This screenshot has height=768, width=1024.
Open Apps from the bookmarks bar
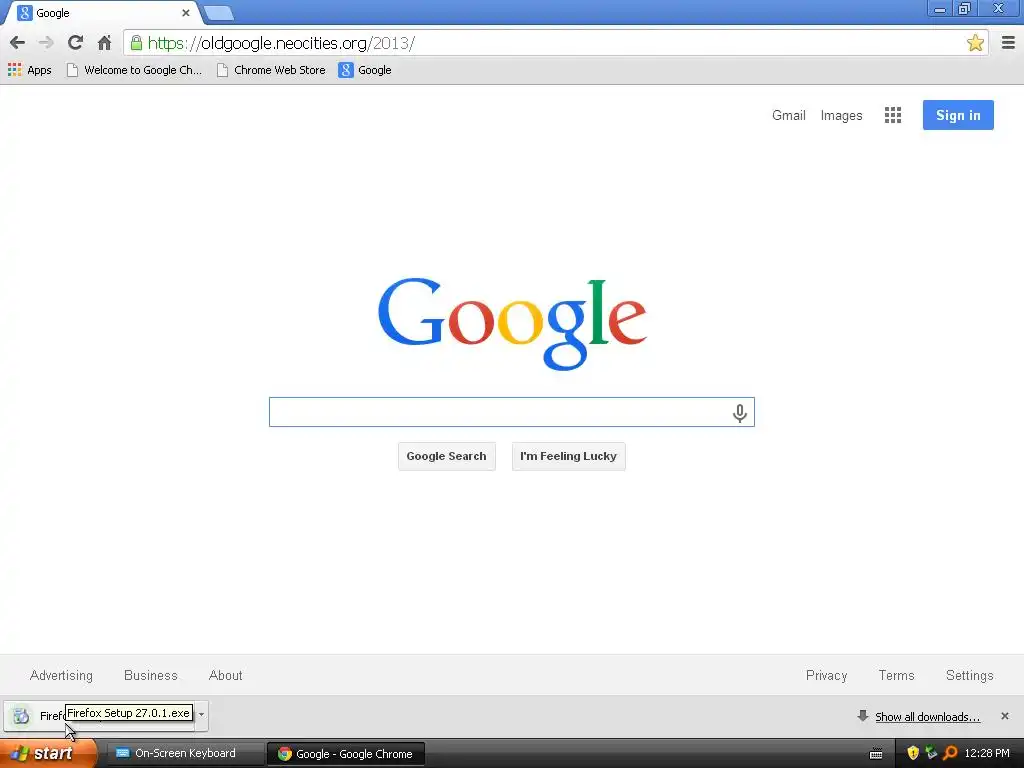(29, 70)
